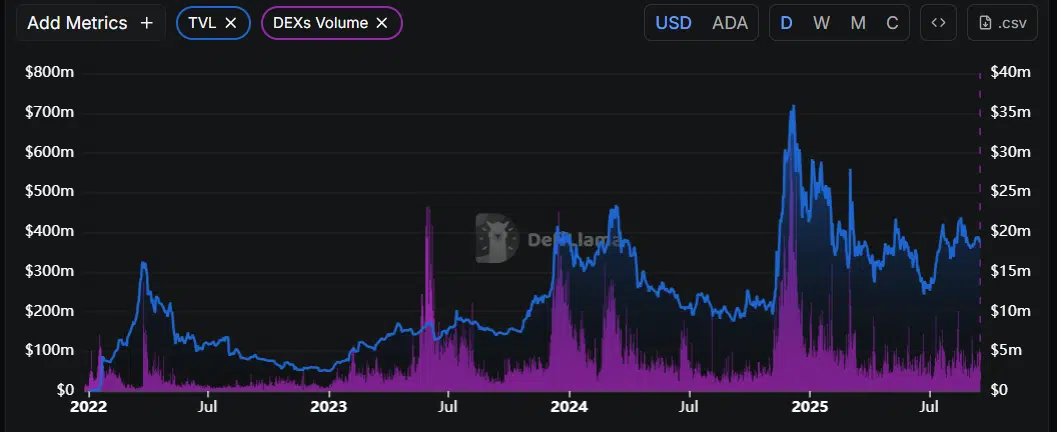The width and height of the screenshot is (1057, 432).
Task: Click the 2025 label on time axis
Action: click(809, 407)
